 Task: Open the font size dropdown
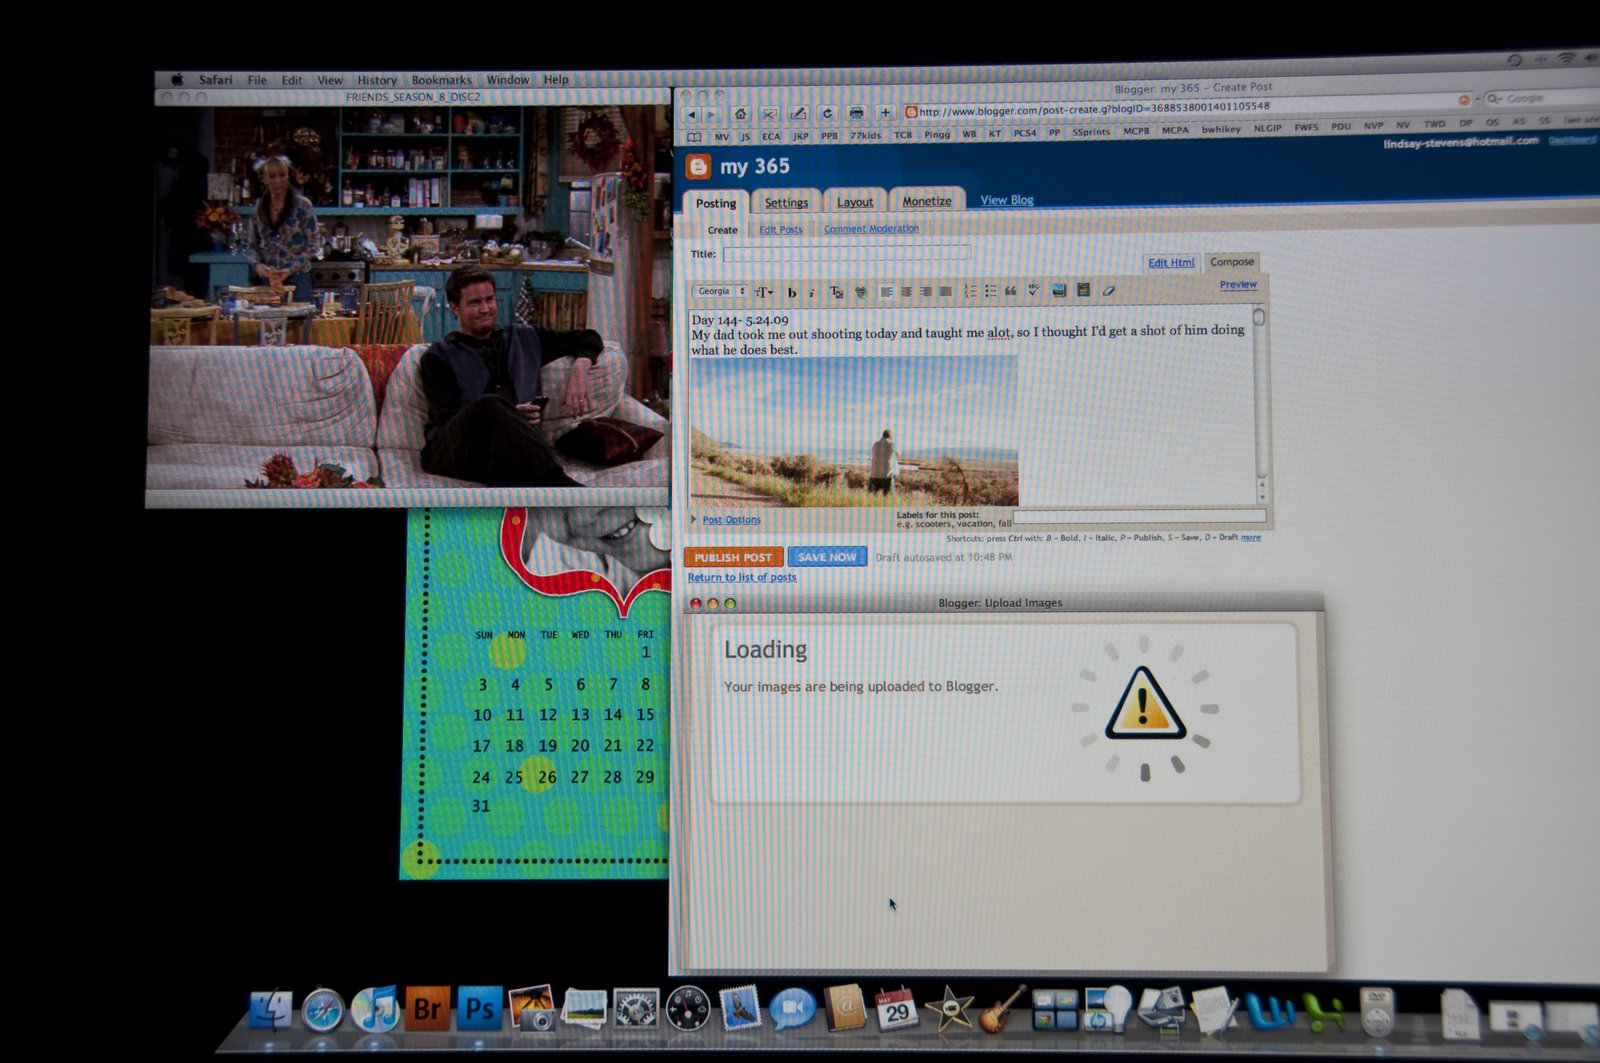[764, 292]
